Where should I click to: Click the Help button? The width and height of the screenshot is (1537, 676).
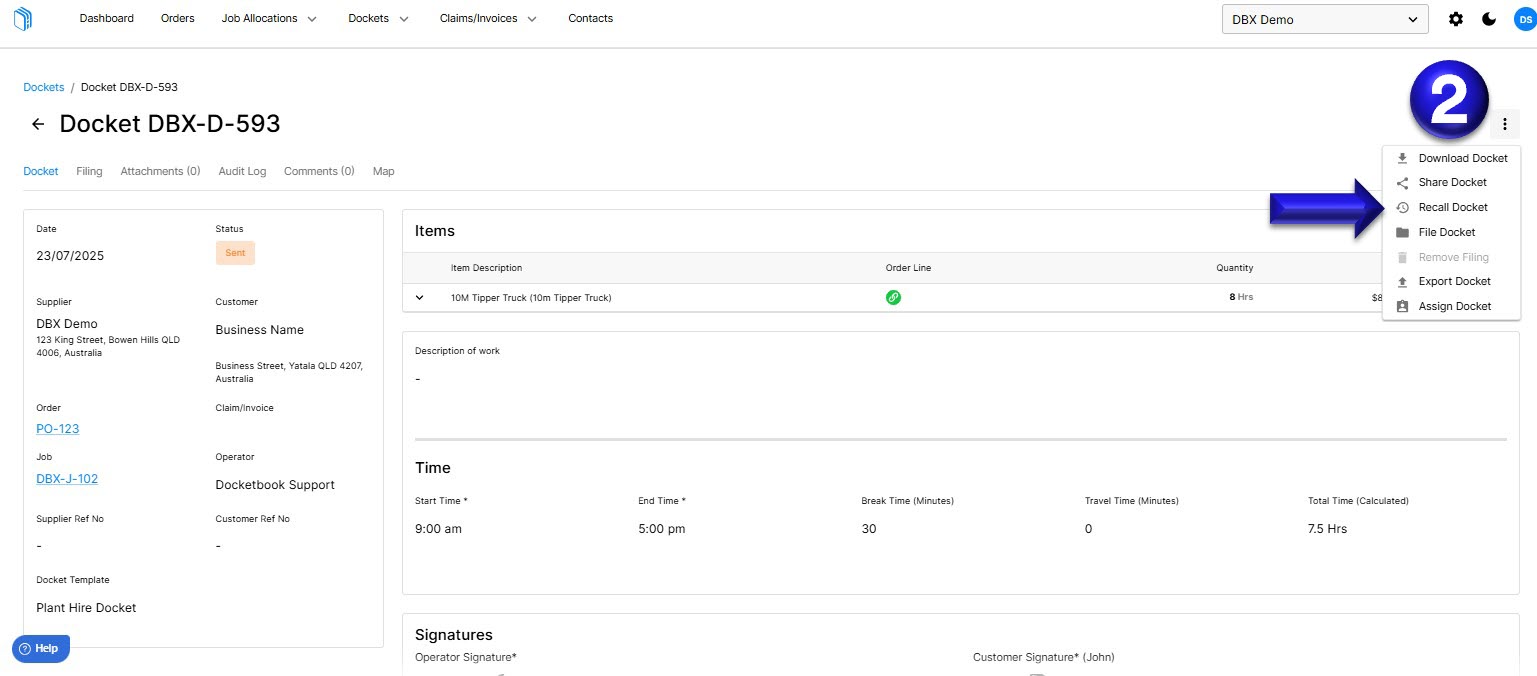point(41,648)
